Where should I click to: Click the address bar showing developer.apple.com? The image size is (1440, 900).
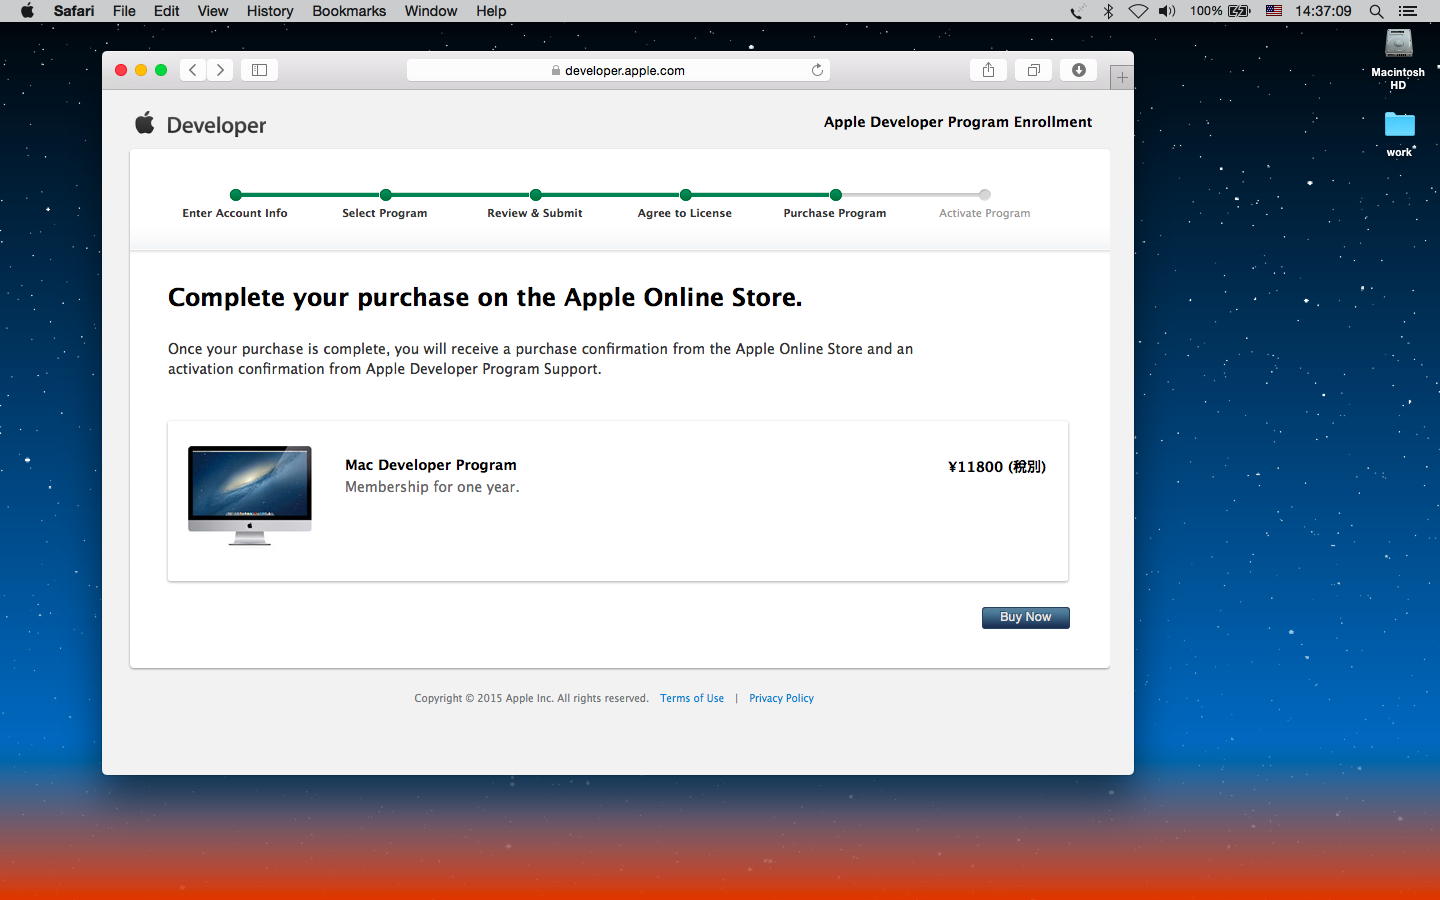[618, 70]
